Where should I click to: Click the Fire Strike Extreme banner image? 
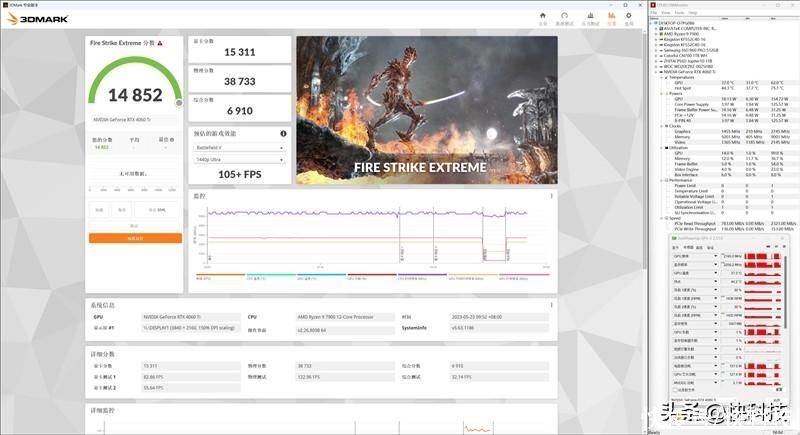point(427,110)
